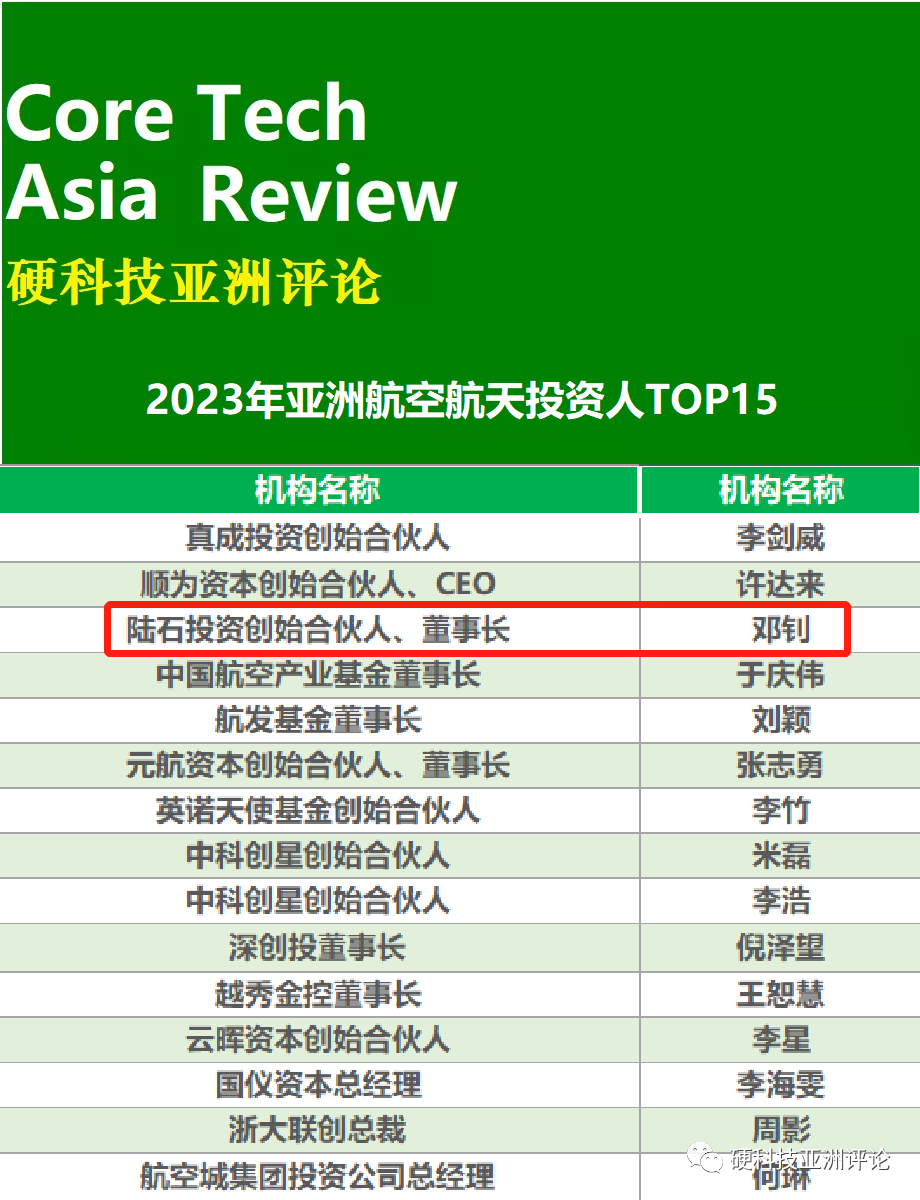This screenshot has height=1200, width=920.
Task: Click the name 李海雯
Action: coord(781,1084)
